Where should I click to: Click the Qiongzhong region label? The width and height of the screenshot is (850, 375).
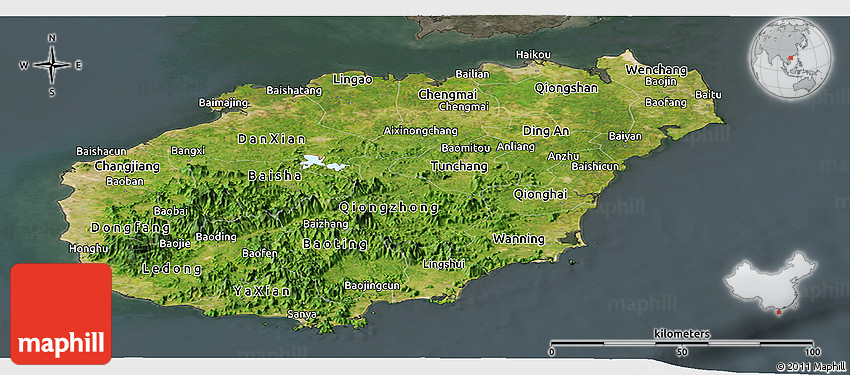coord(389,207)
